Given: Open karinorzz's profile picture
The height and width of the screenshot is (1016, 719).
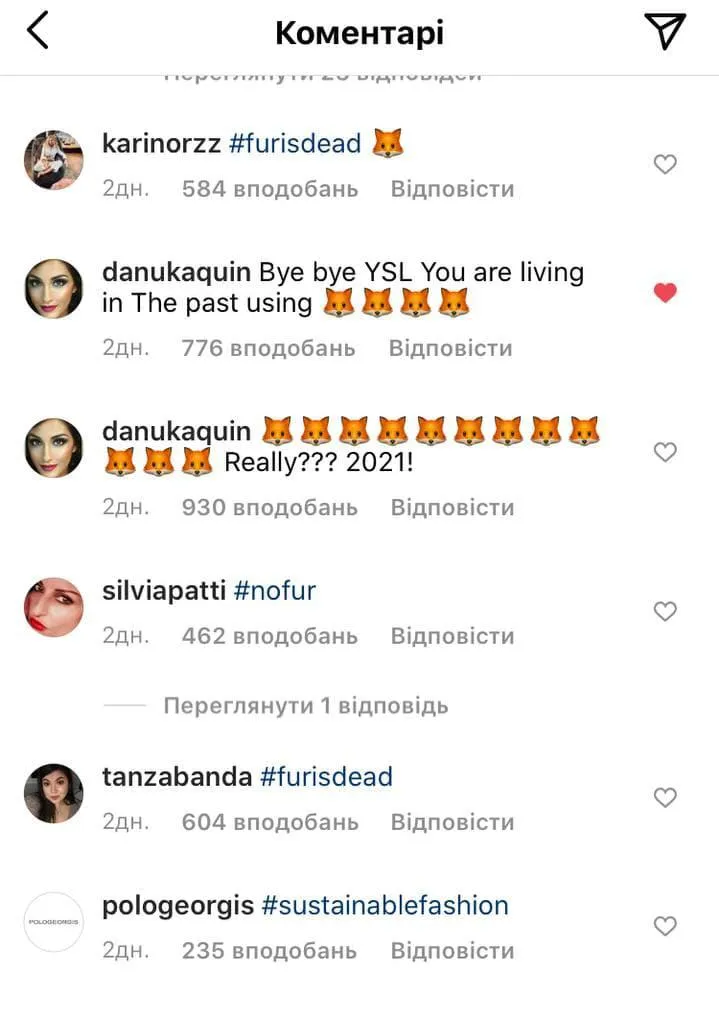Looking at the screenshot, I should pos(54,159).
